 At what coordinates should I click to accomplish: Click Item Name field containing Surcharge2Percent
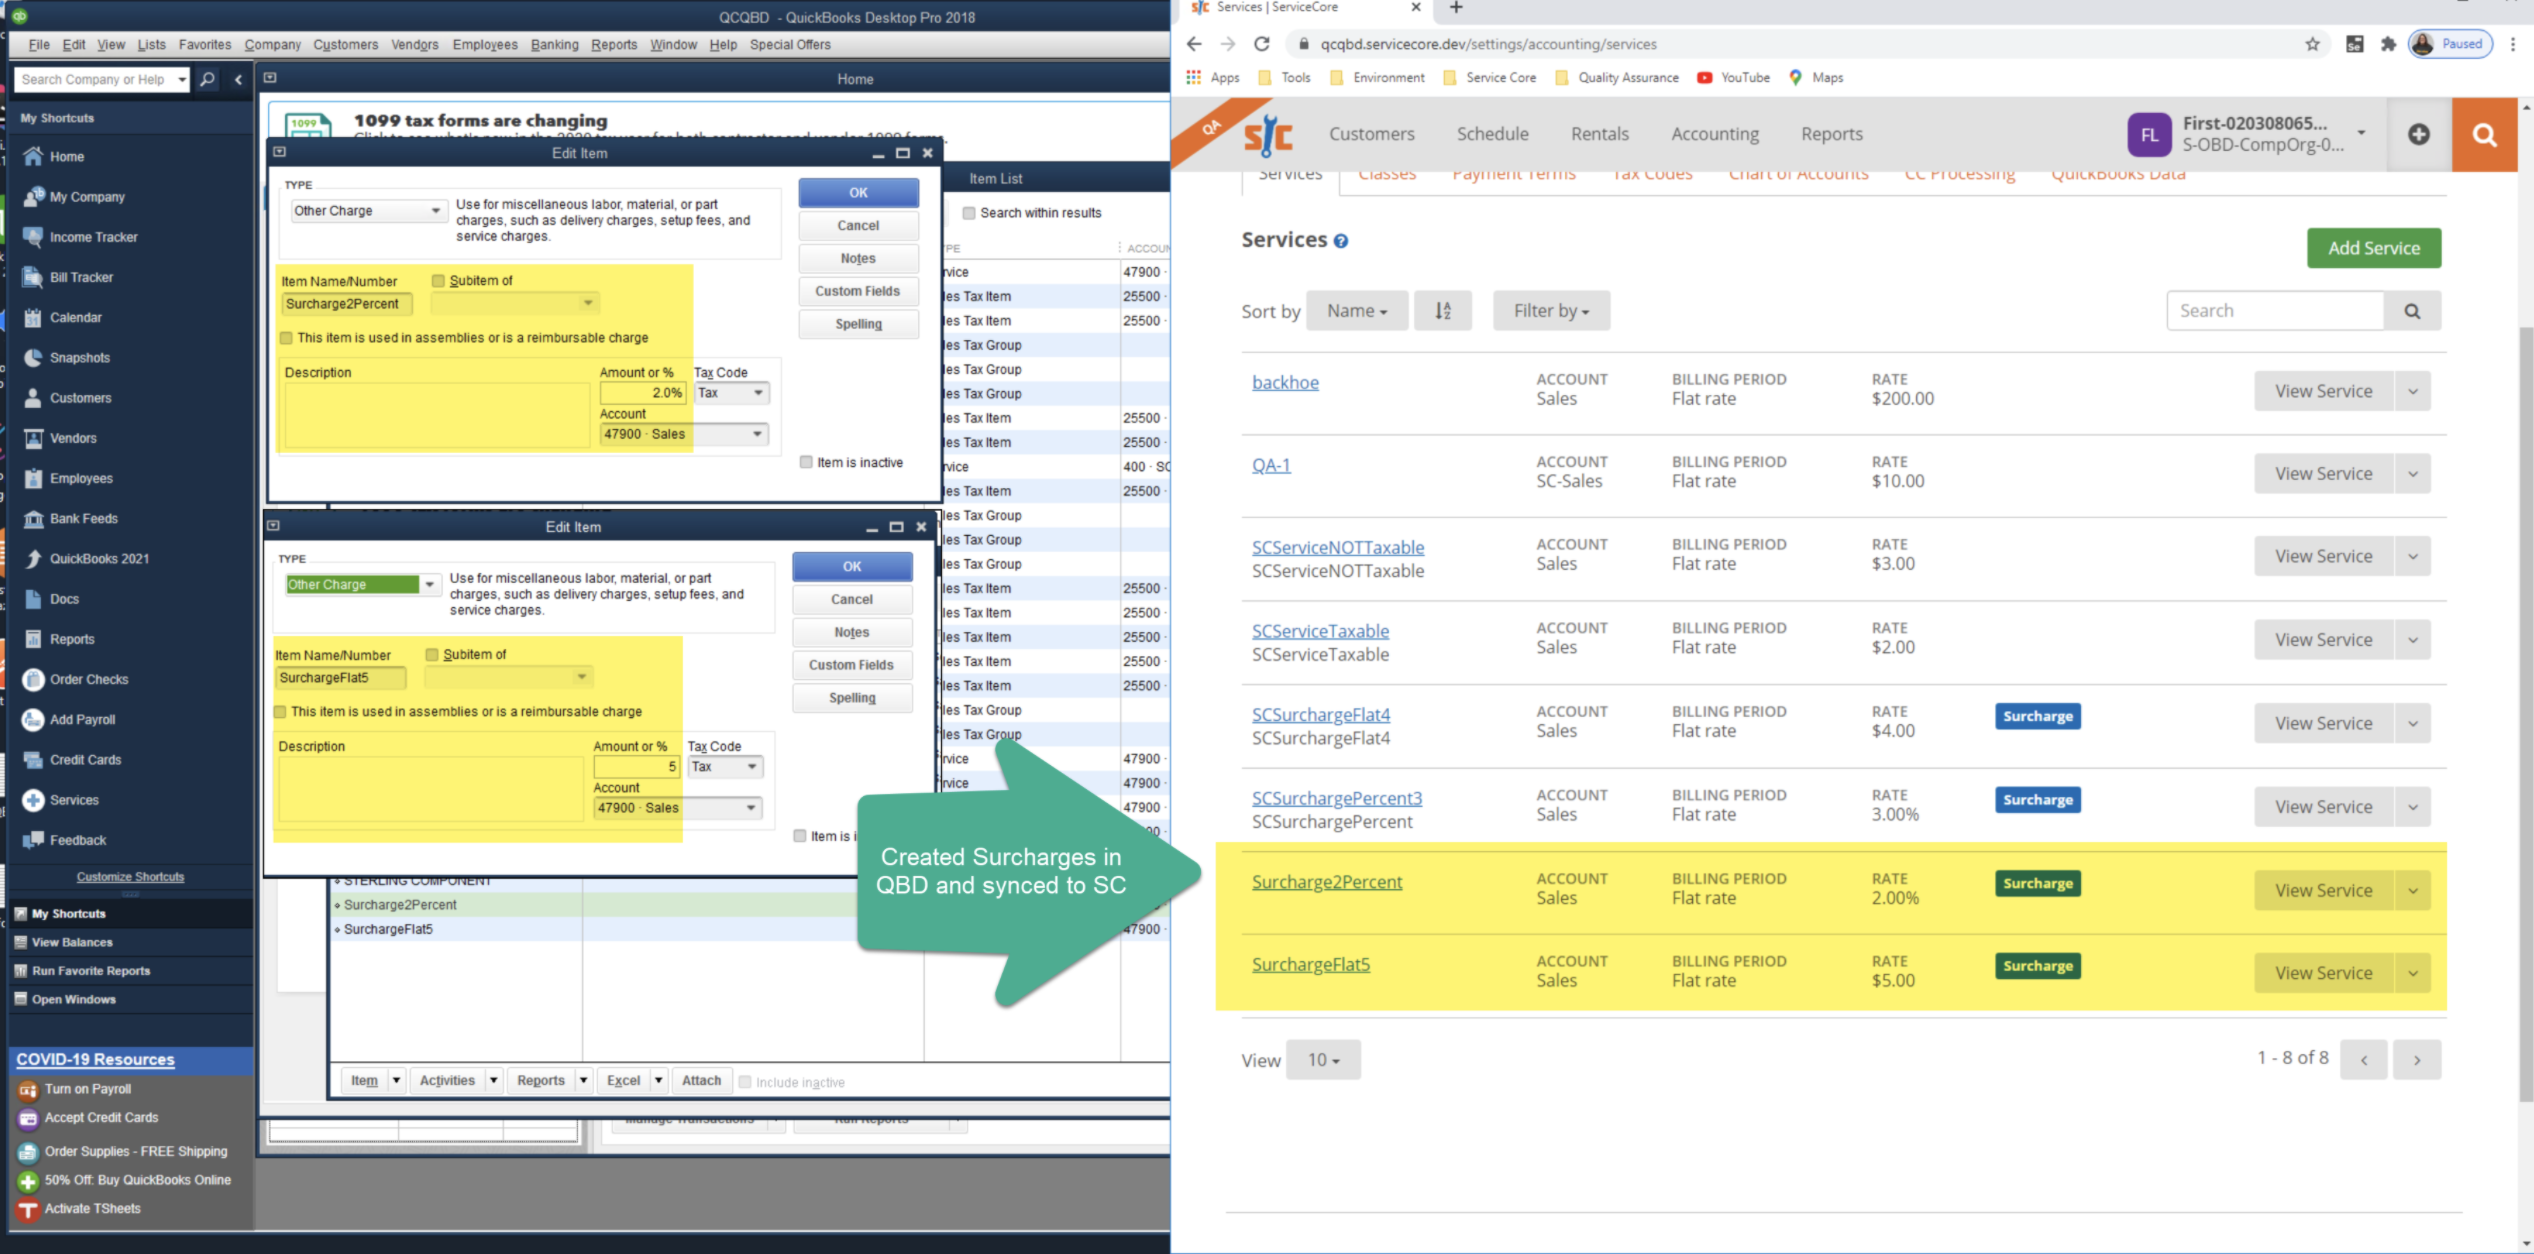tap(346, 304)
